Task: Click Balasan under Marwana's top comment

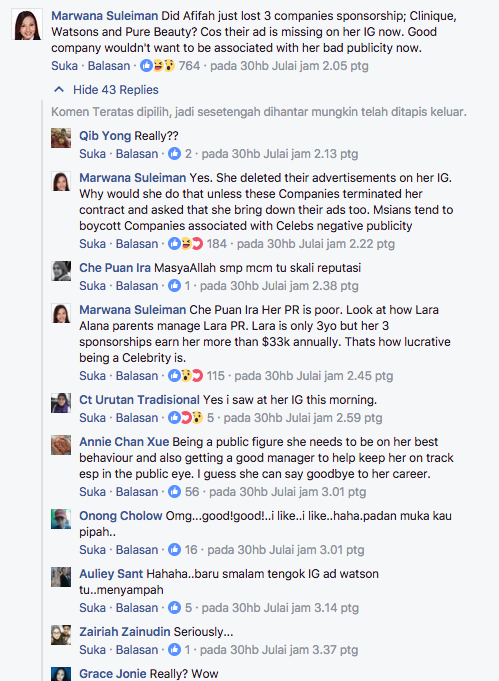Action: 109,66
